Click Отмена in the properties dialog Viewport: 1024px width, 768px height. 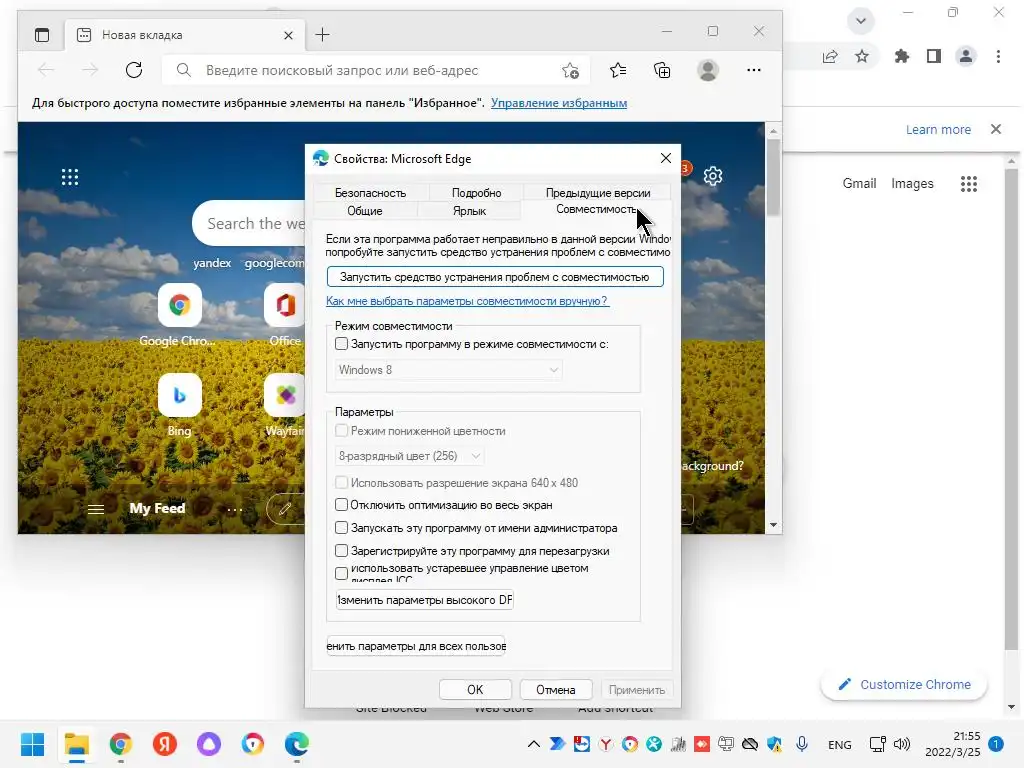point(556,690)
